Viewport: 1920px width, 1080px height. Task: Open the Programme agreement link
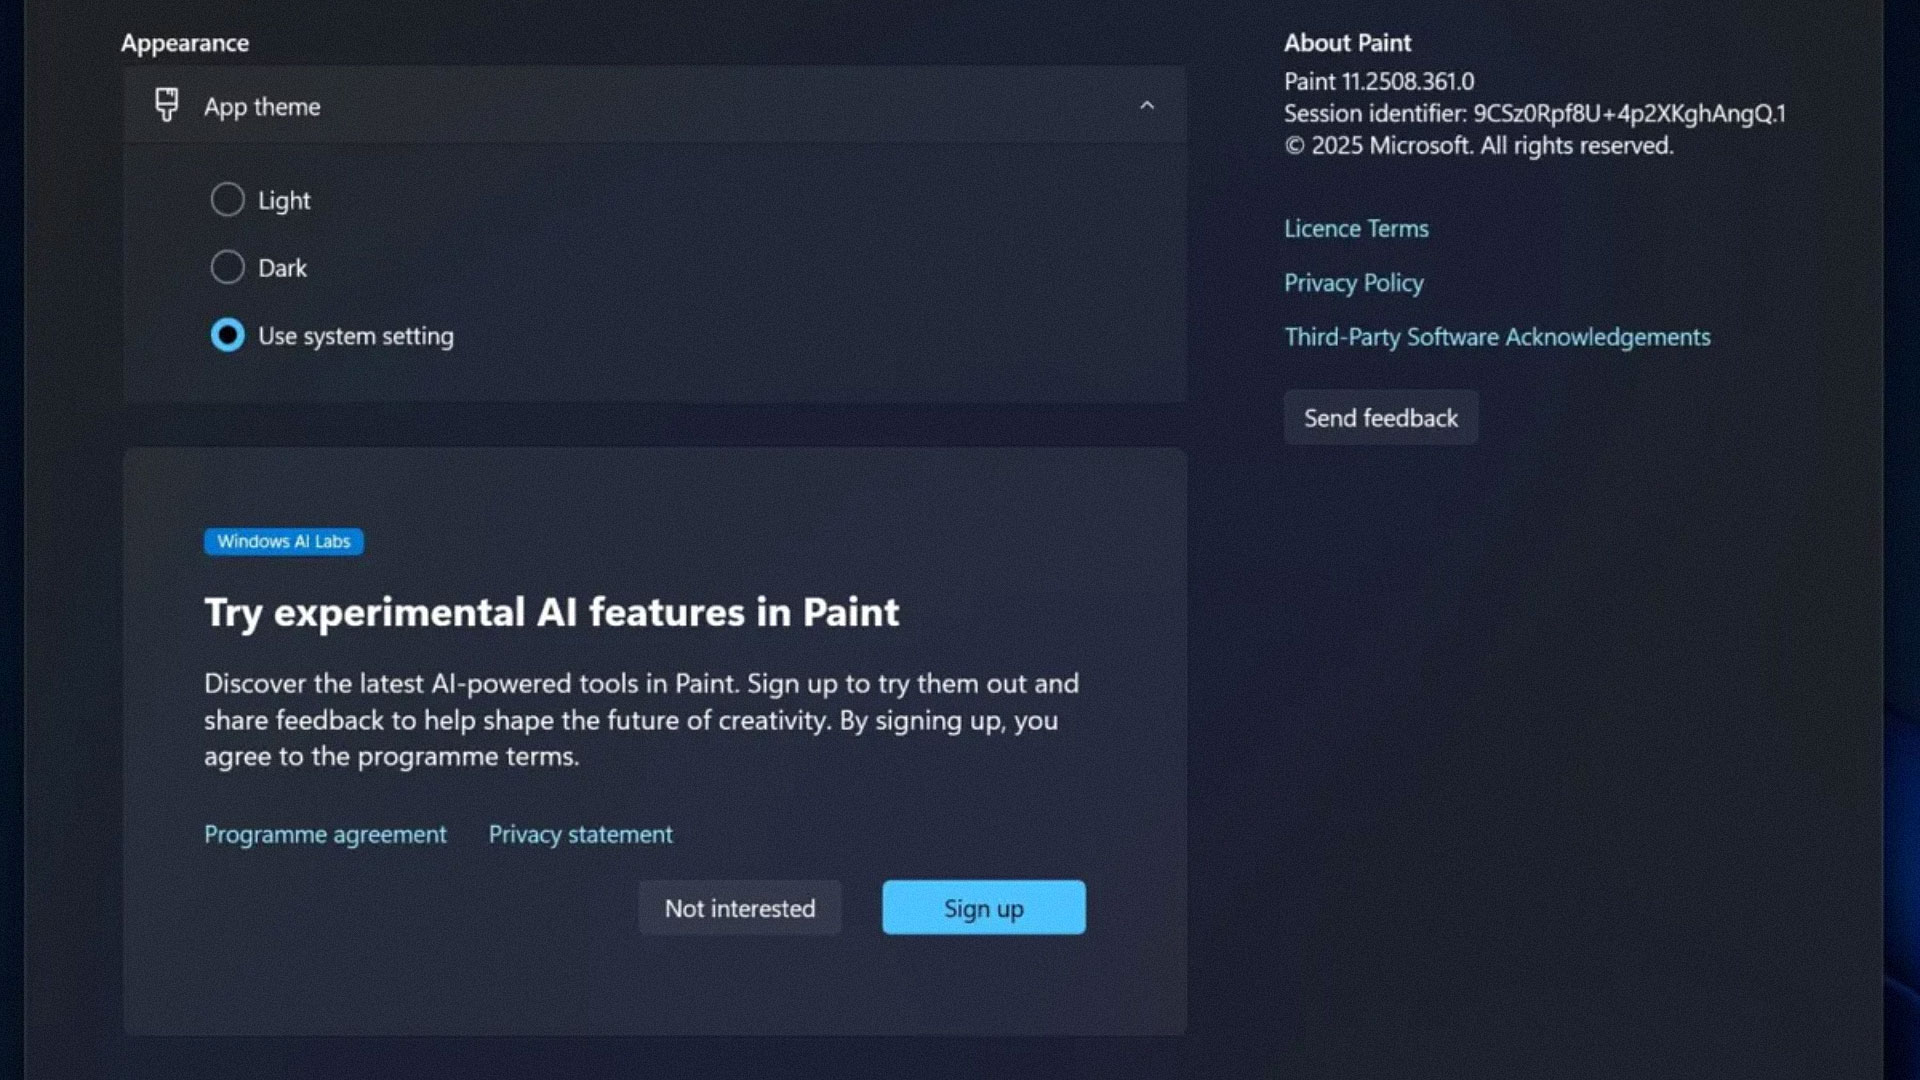tap(325, 834)
